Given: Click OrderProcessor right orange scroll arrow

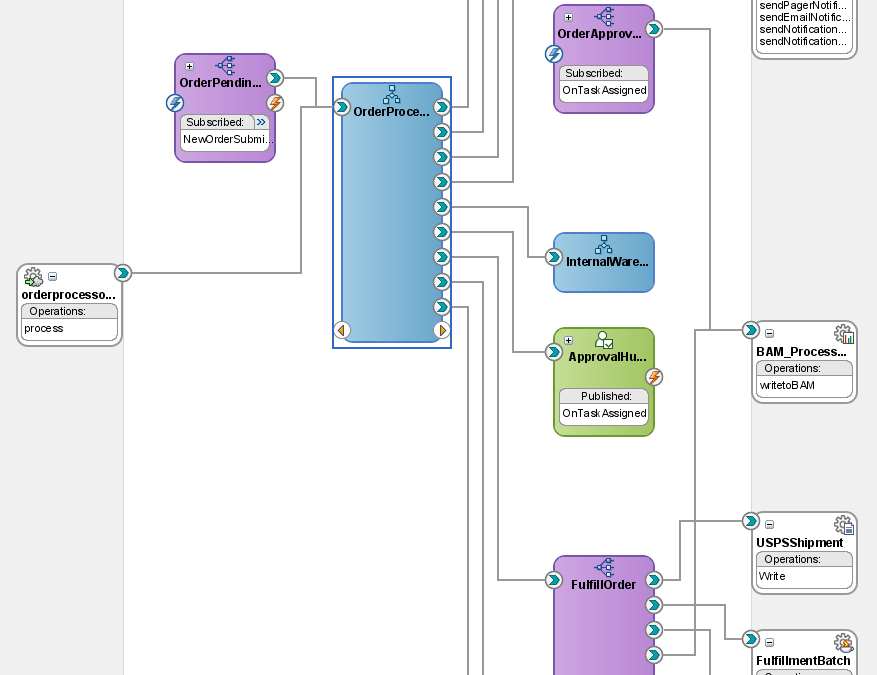Looking at the screenshot, I should click(x=442, y=330).
